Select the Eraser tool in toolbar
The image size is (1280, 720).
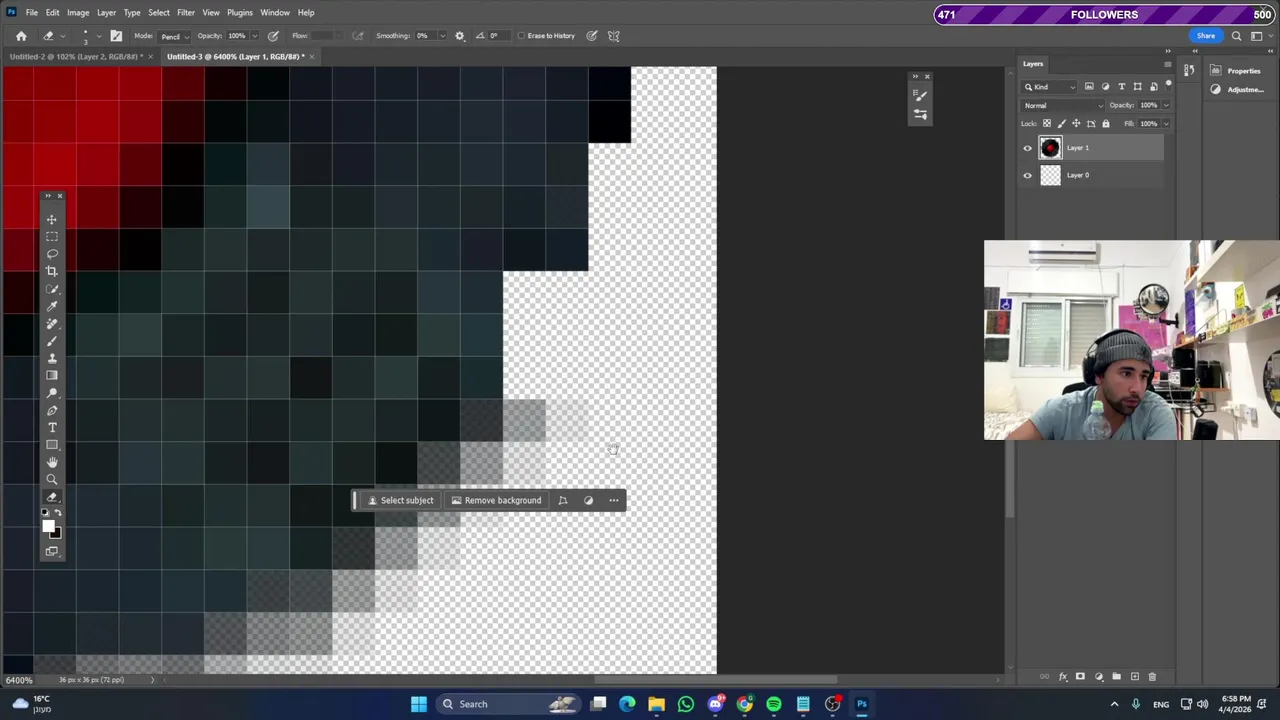point(52,497)
